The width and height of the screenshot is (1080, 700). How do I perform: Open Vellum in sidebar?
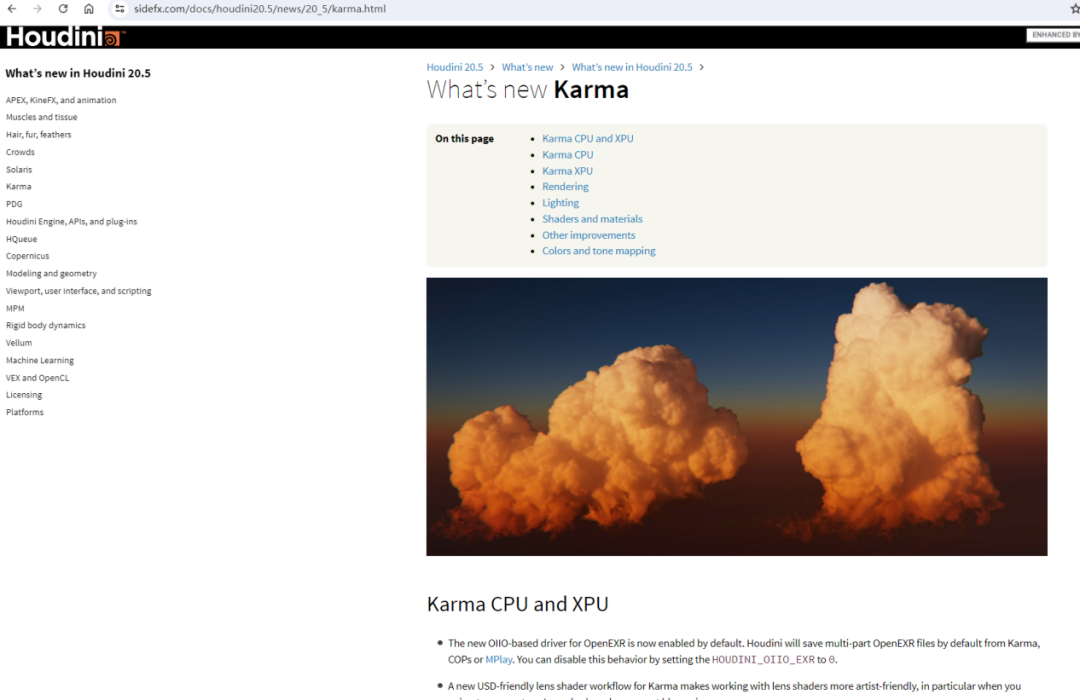[x=19, y=343]
